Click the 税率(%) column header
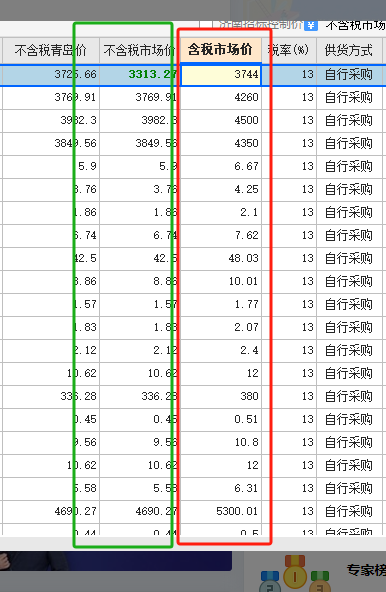The image size is (386, 592). (x=289, y=50)
